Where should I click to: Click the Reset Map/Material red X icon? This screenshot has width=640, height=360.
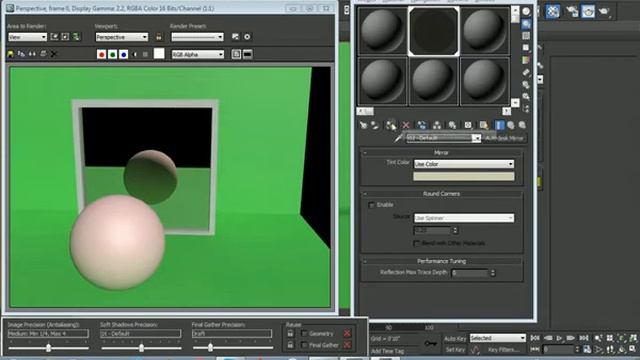pos(406,125)
